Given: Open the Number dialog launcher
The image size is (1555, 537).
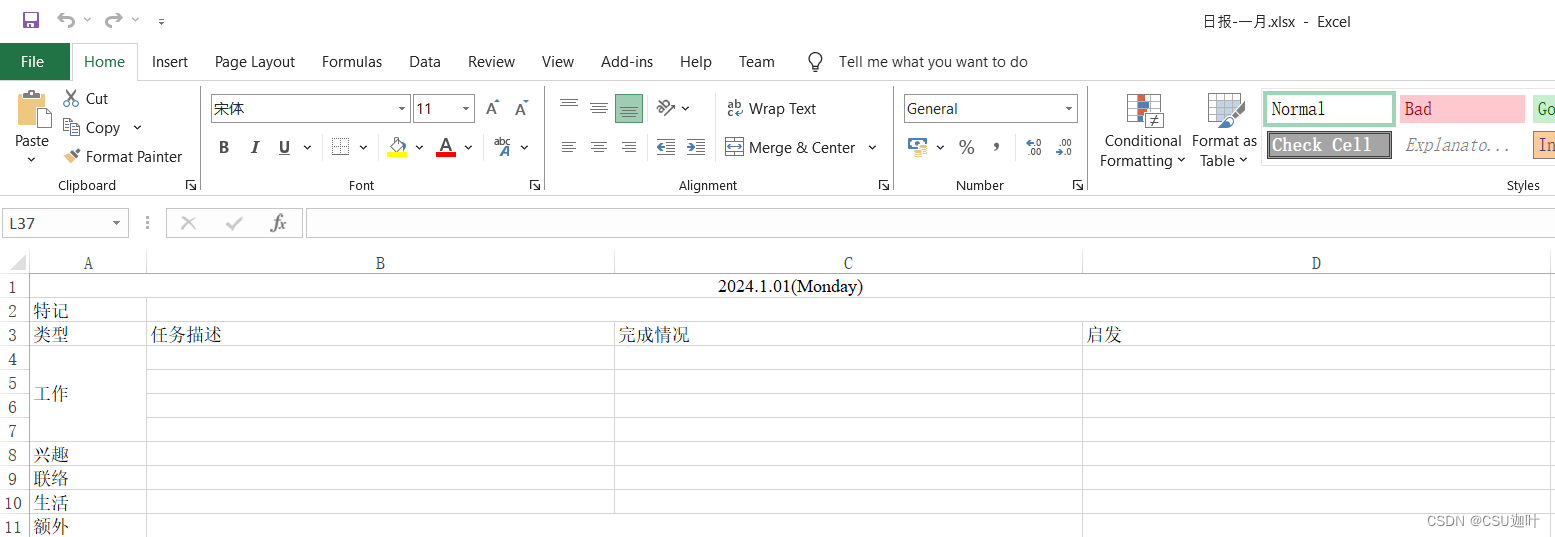Looking at the screenshot, I should pos(1078,185).
